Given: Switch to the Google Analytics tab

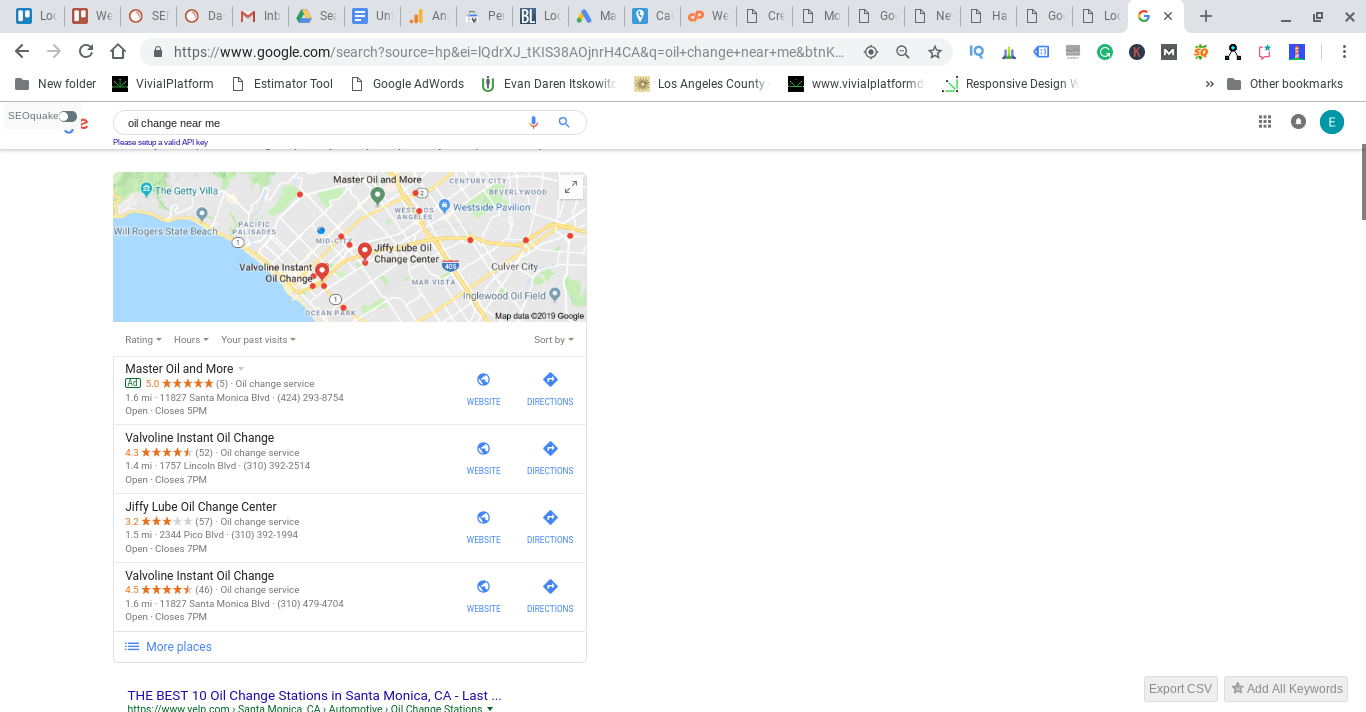Looking at the screenshot, I should coord(428,16).
